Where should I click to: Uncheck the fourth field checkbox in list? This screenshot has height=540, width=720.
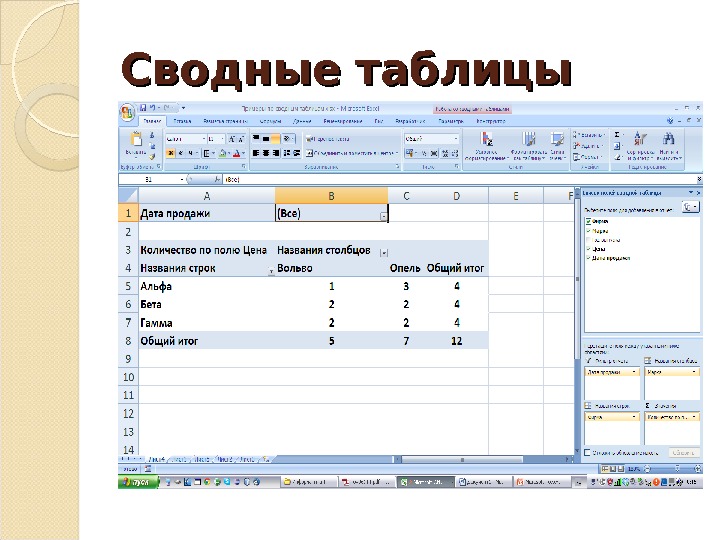coord(588,249)
